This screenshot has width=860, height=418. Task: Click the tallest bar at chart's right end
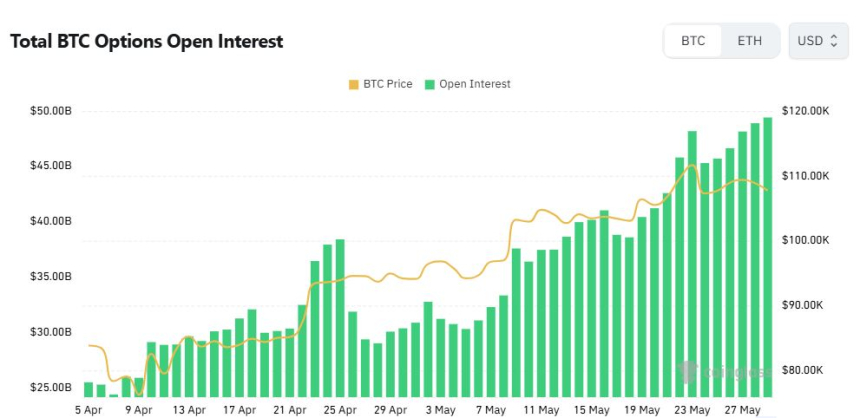click(x=768, y=257)
